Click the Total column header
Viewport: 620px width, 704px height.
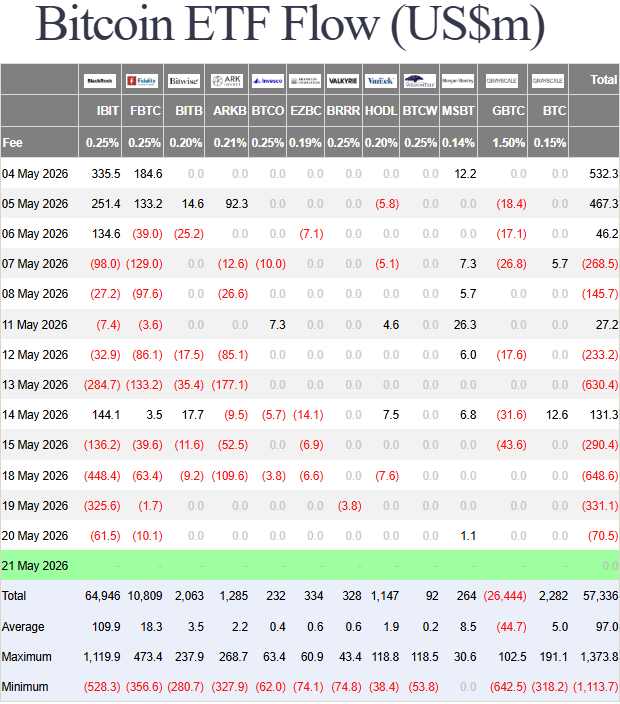[x=604, y=79]
